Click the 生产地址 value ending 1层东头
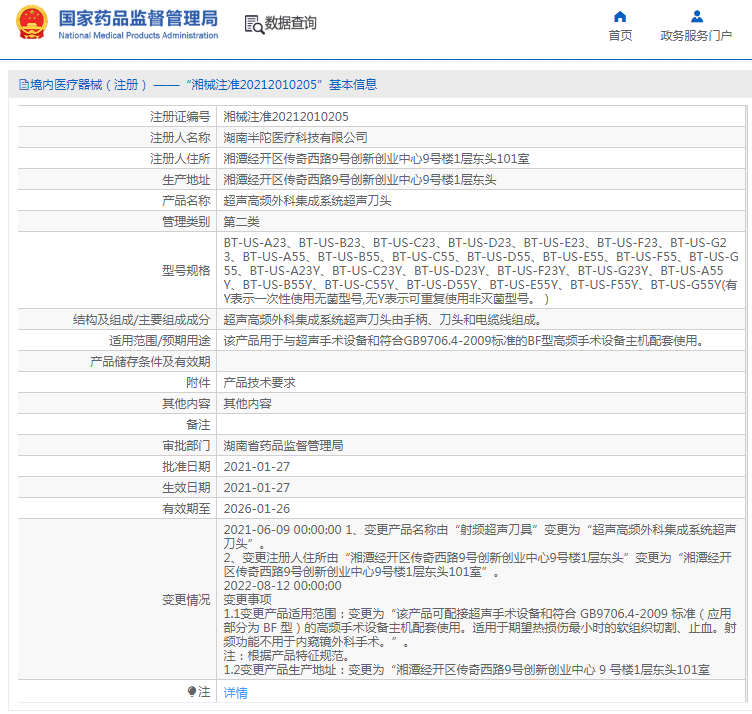The height and width of the screenshot is (714, 752). [360, 180]
